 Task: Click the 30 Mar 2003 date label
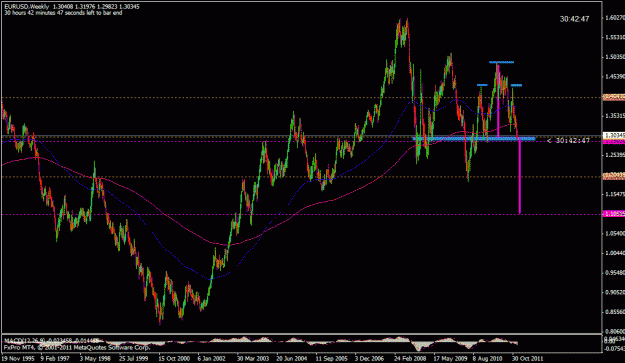coord(252,358)
